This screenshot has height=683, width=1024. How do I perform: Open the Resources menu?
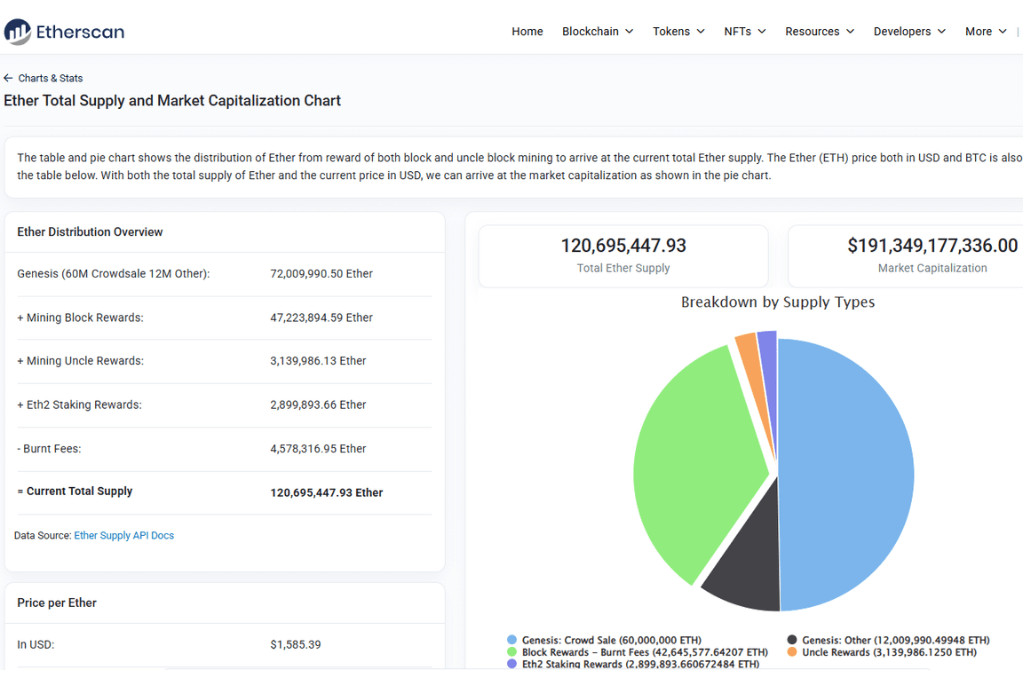[820, 31]
